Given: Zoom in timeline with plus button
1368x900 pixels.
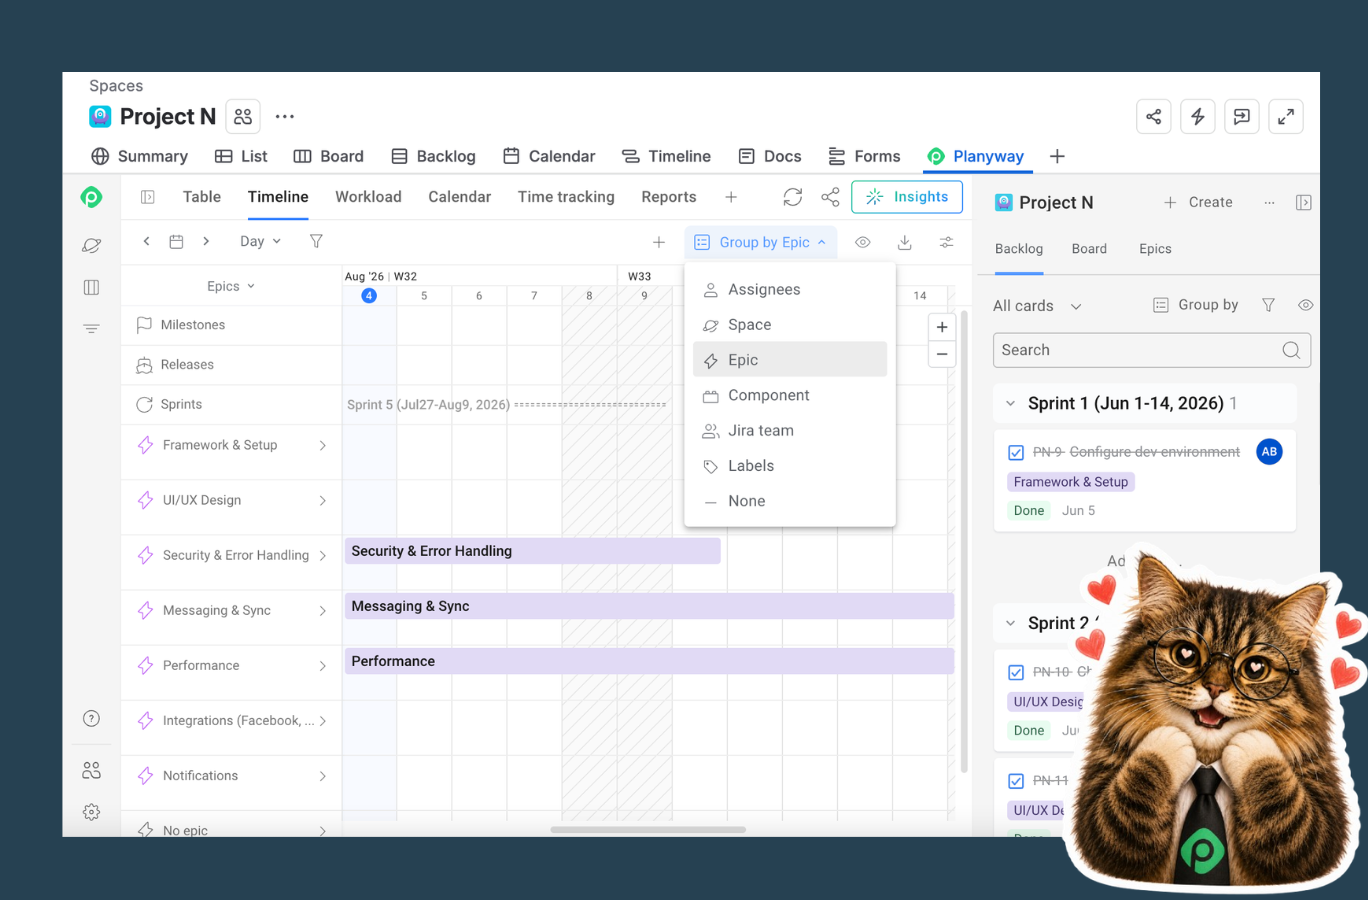Looking at the screenshot, I should pyautogui.click(x=942, y=327).
